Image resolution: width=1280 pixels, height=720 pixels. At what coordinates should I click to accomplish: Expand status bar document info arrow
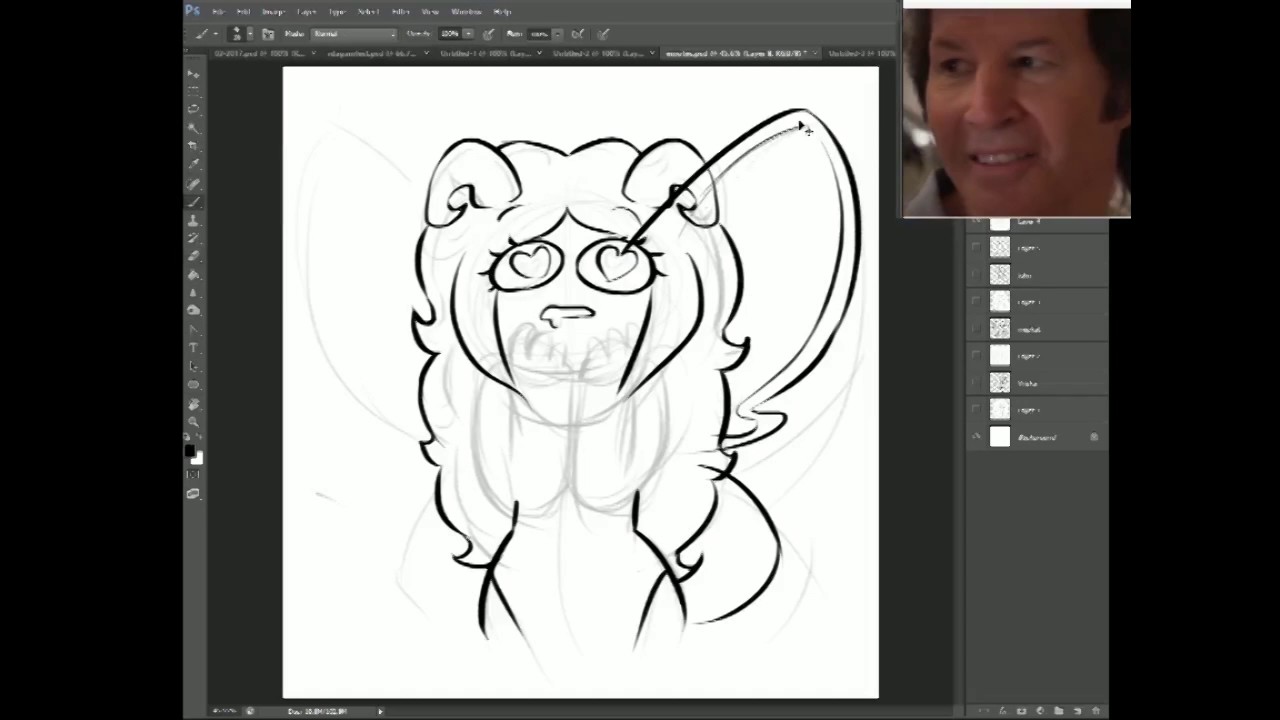pos(380,711)
